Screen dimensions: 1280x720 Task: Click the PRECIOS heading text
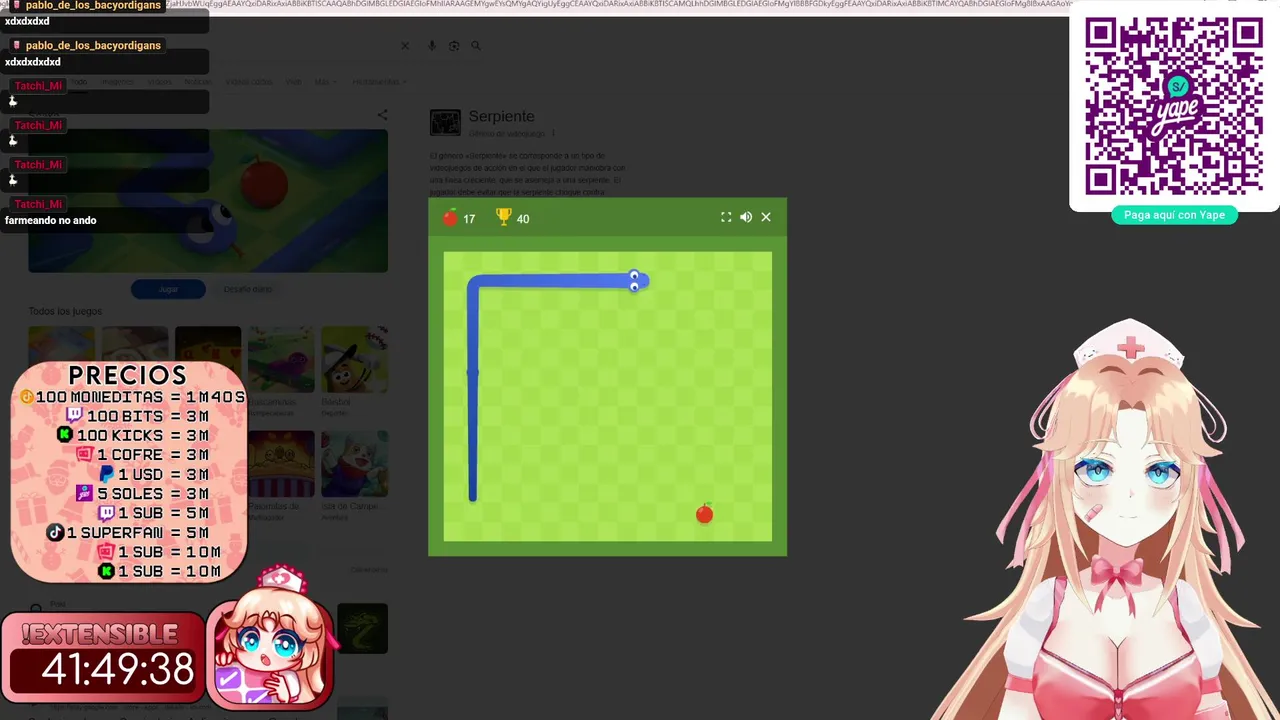point(128,375)
